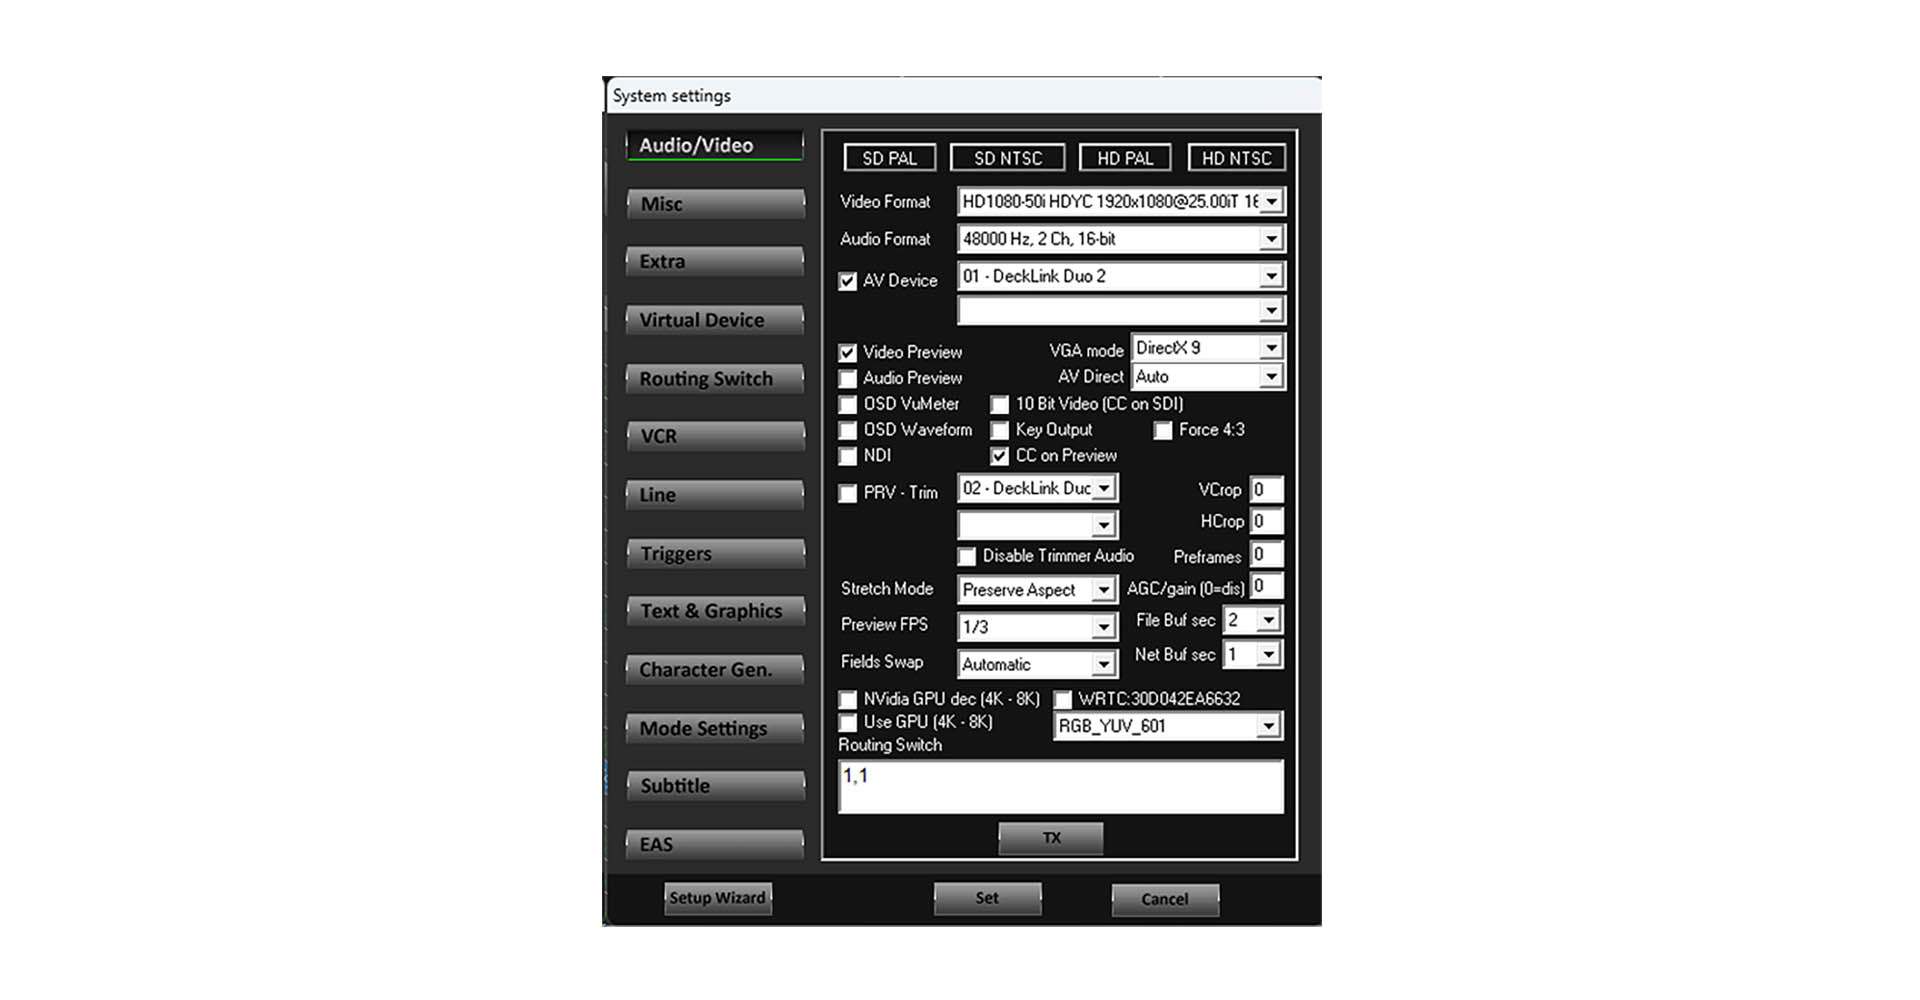Switch to the Routing Switch tab
Screen dimensions: 1920x1000
pyautogui.click(x=715, y=379)
